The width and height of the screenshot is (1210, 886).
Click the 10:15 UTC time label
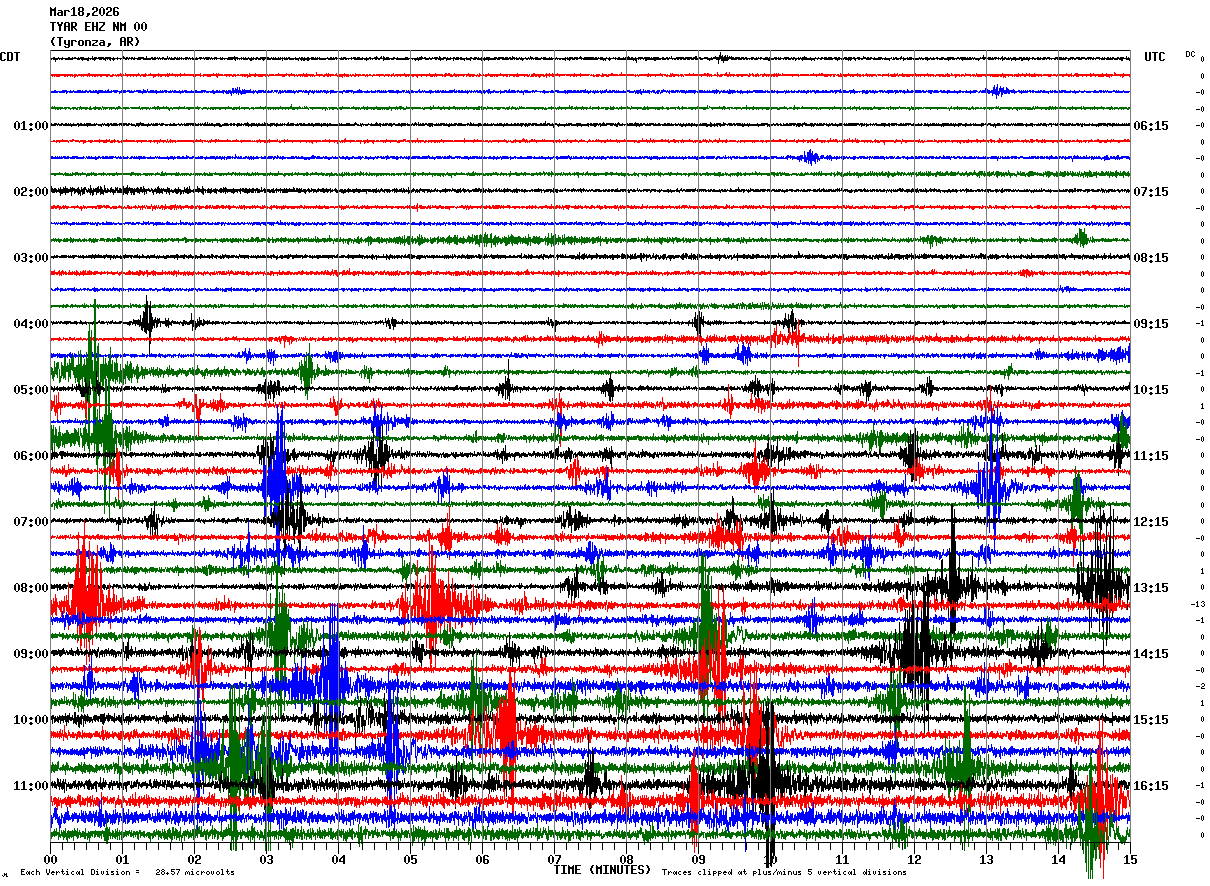click(x=1151, y=390)
